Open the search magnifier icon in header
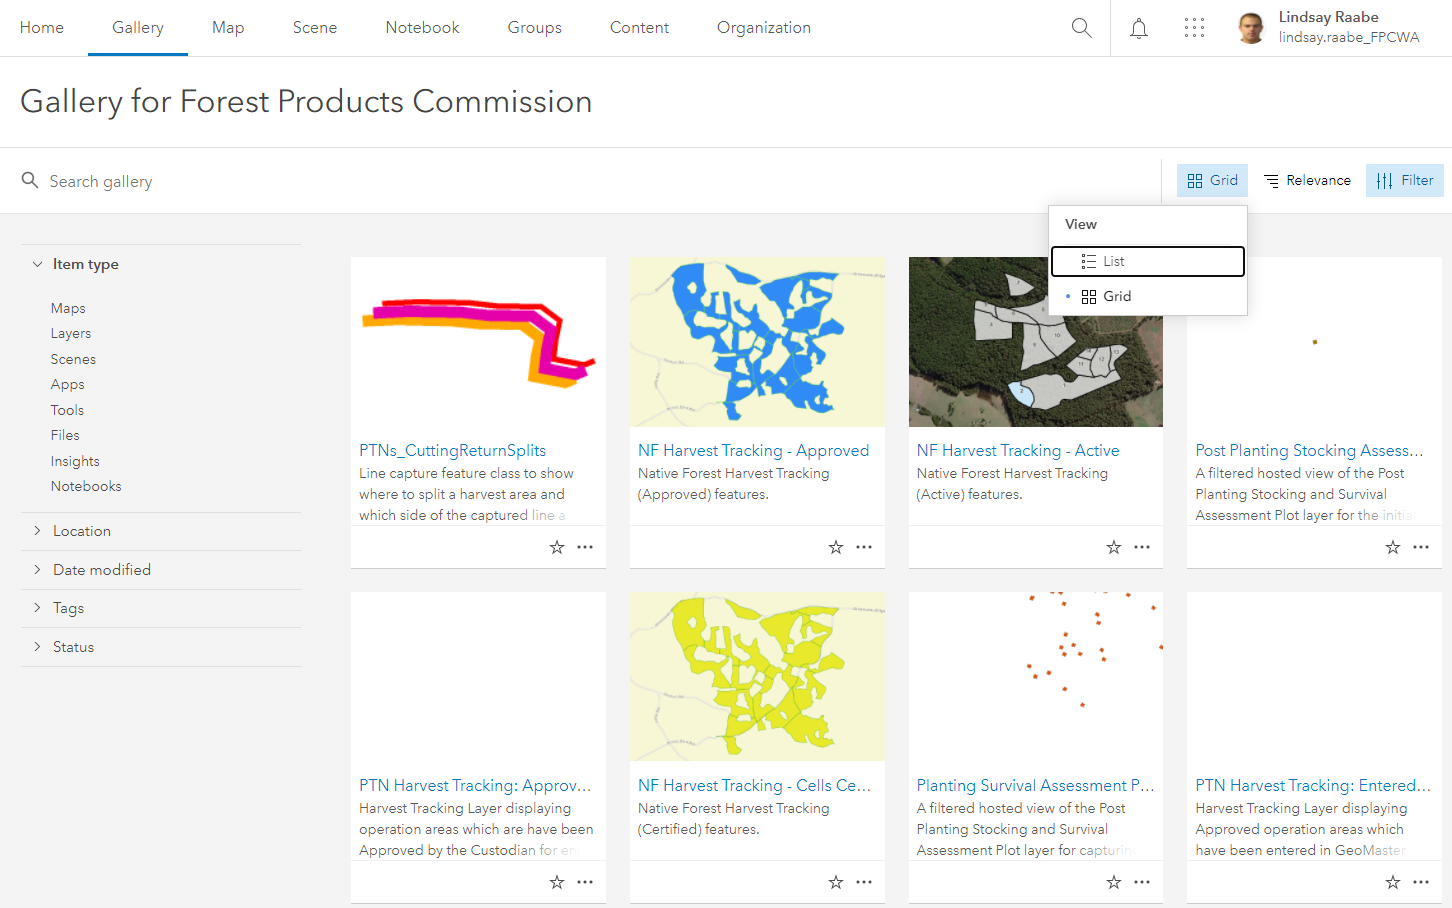1452x908 pixels. pyautogui.click(x=1081, y=28)
